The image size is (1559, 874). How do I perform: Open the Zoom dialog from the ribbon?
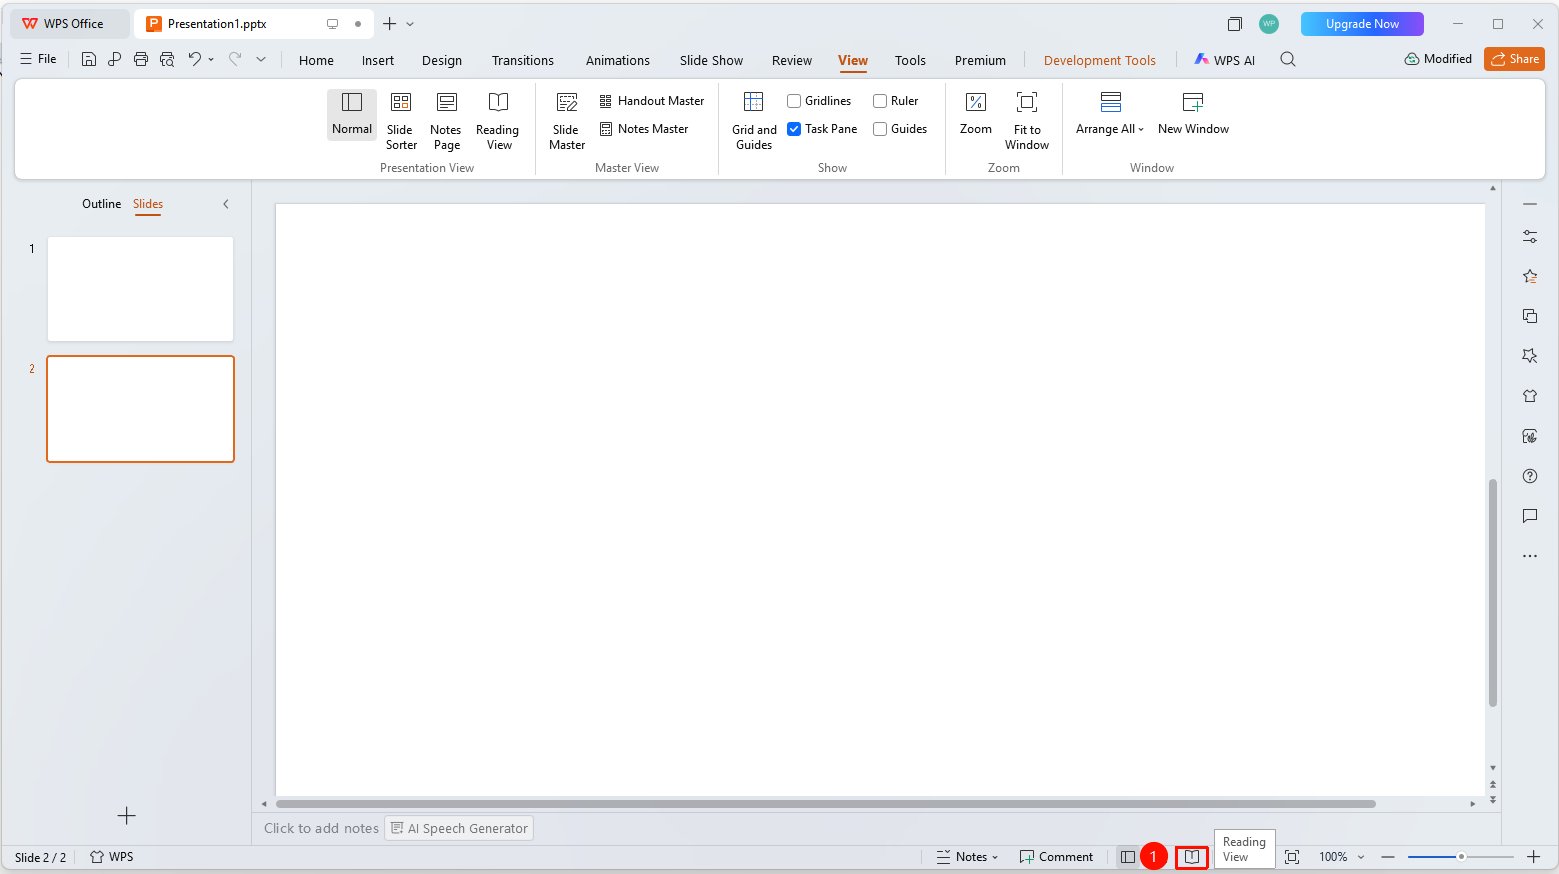tap(976, 113)
